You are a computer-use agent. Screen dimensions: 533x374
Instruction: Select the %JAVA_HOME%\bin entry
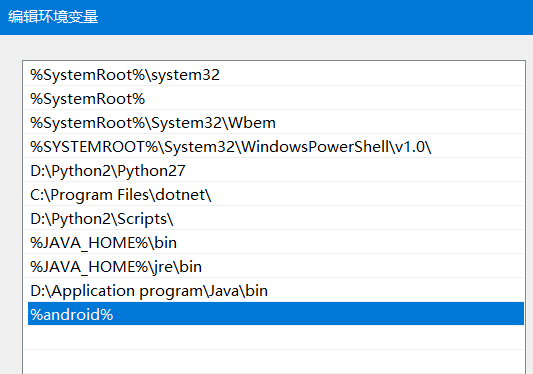pyautogui.click(x=274, y=243)
